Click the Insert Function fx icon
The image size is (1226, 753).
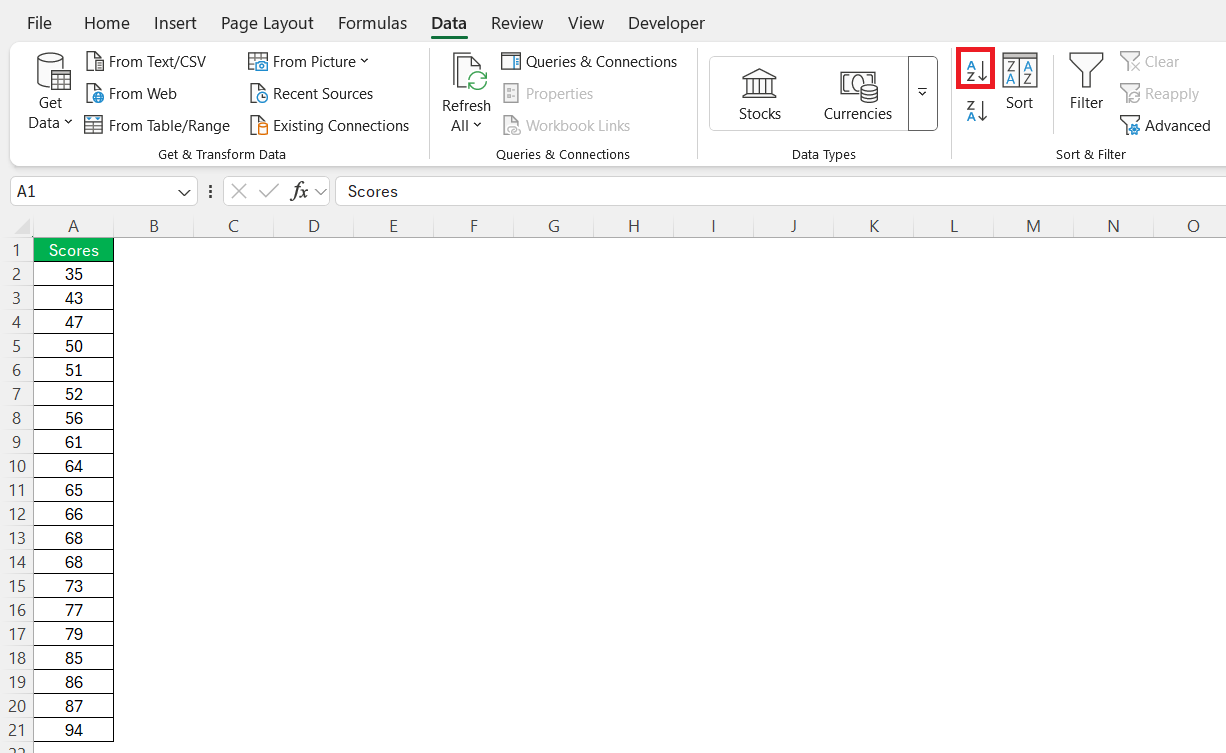299,191
